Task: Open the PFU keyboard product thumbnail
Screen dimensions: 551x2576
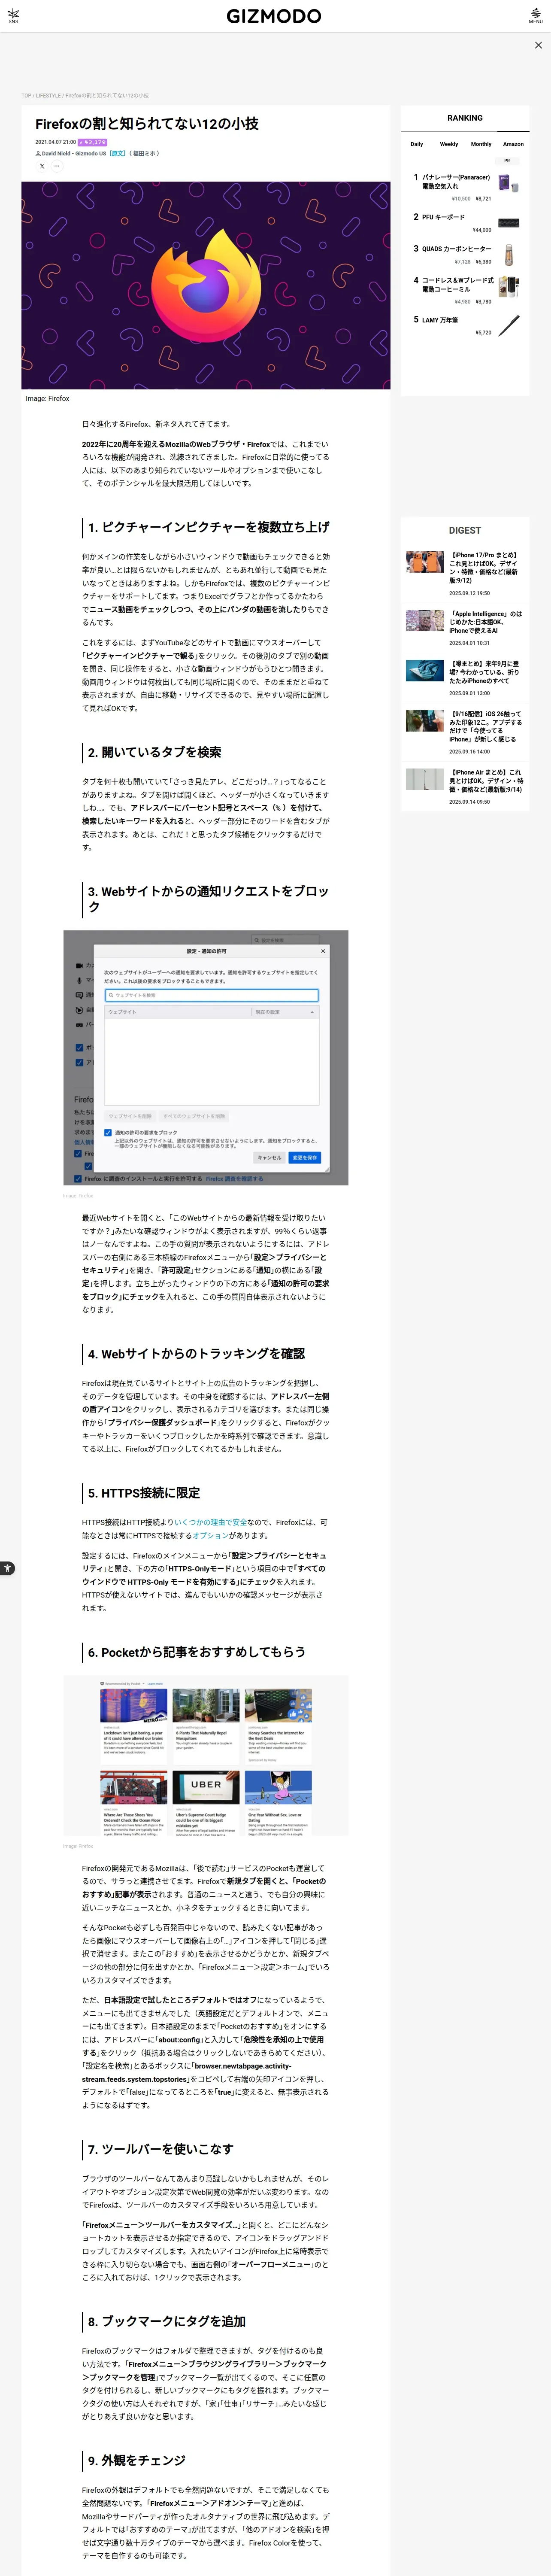Action: [509, 222]
